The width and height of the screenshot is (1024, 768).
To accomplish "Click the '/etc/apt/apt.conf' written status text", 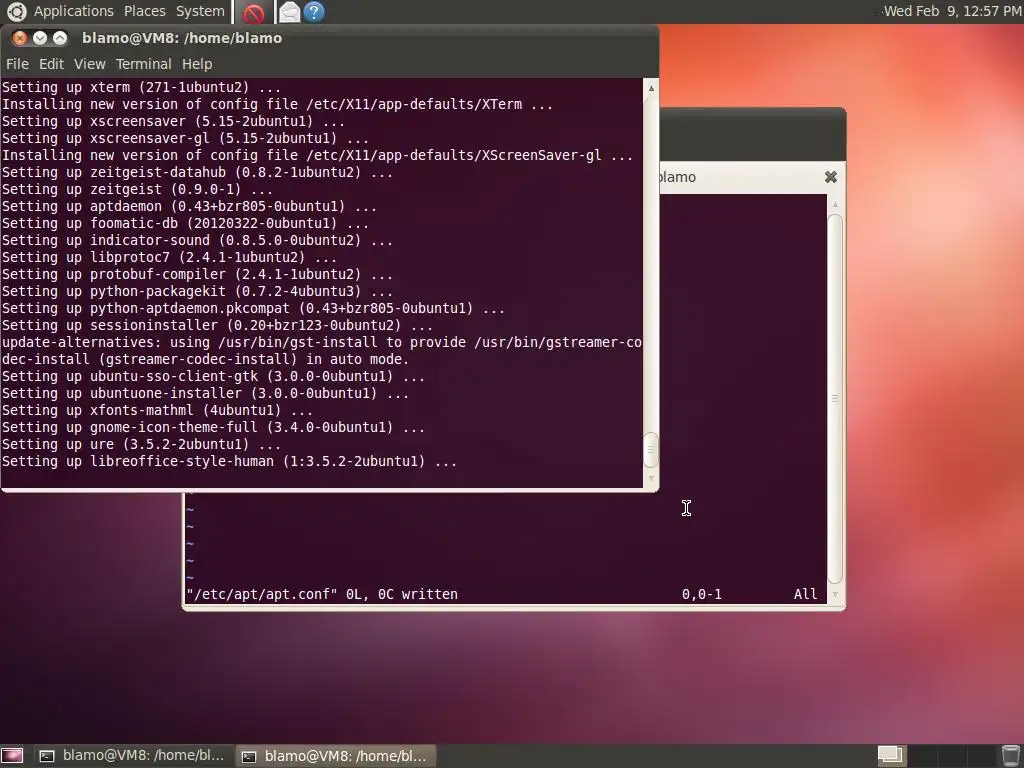I will pos(322,594).
